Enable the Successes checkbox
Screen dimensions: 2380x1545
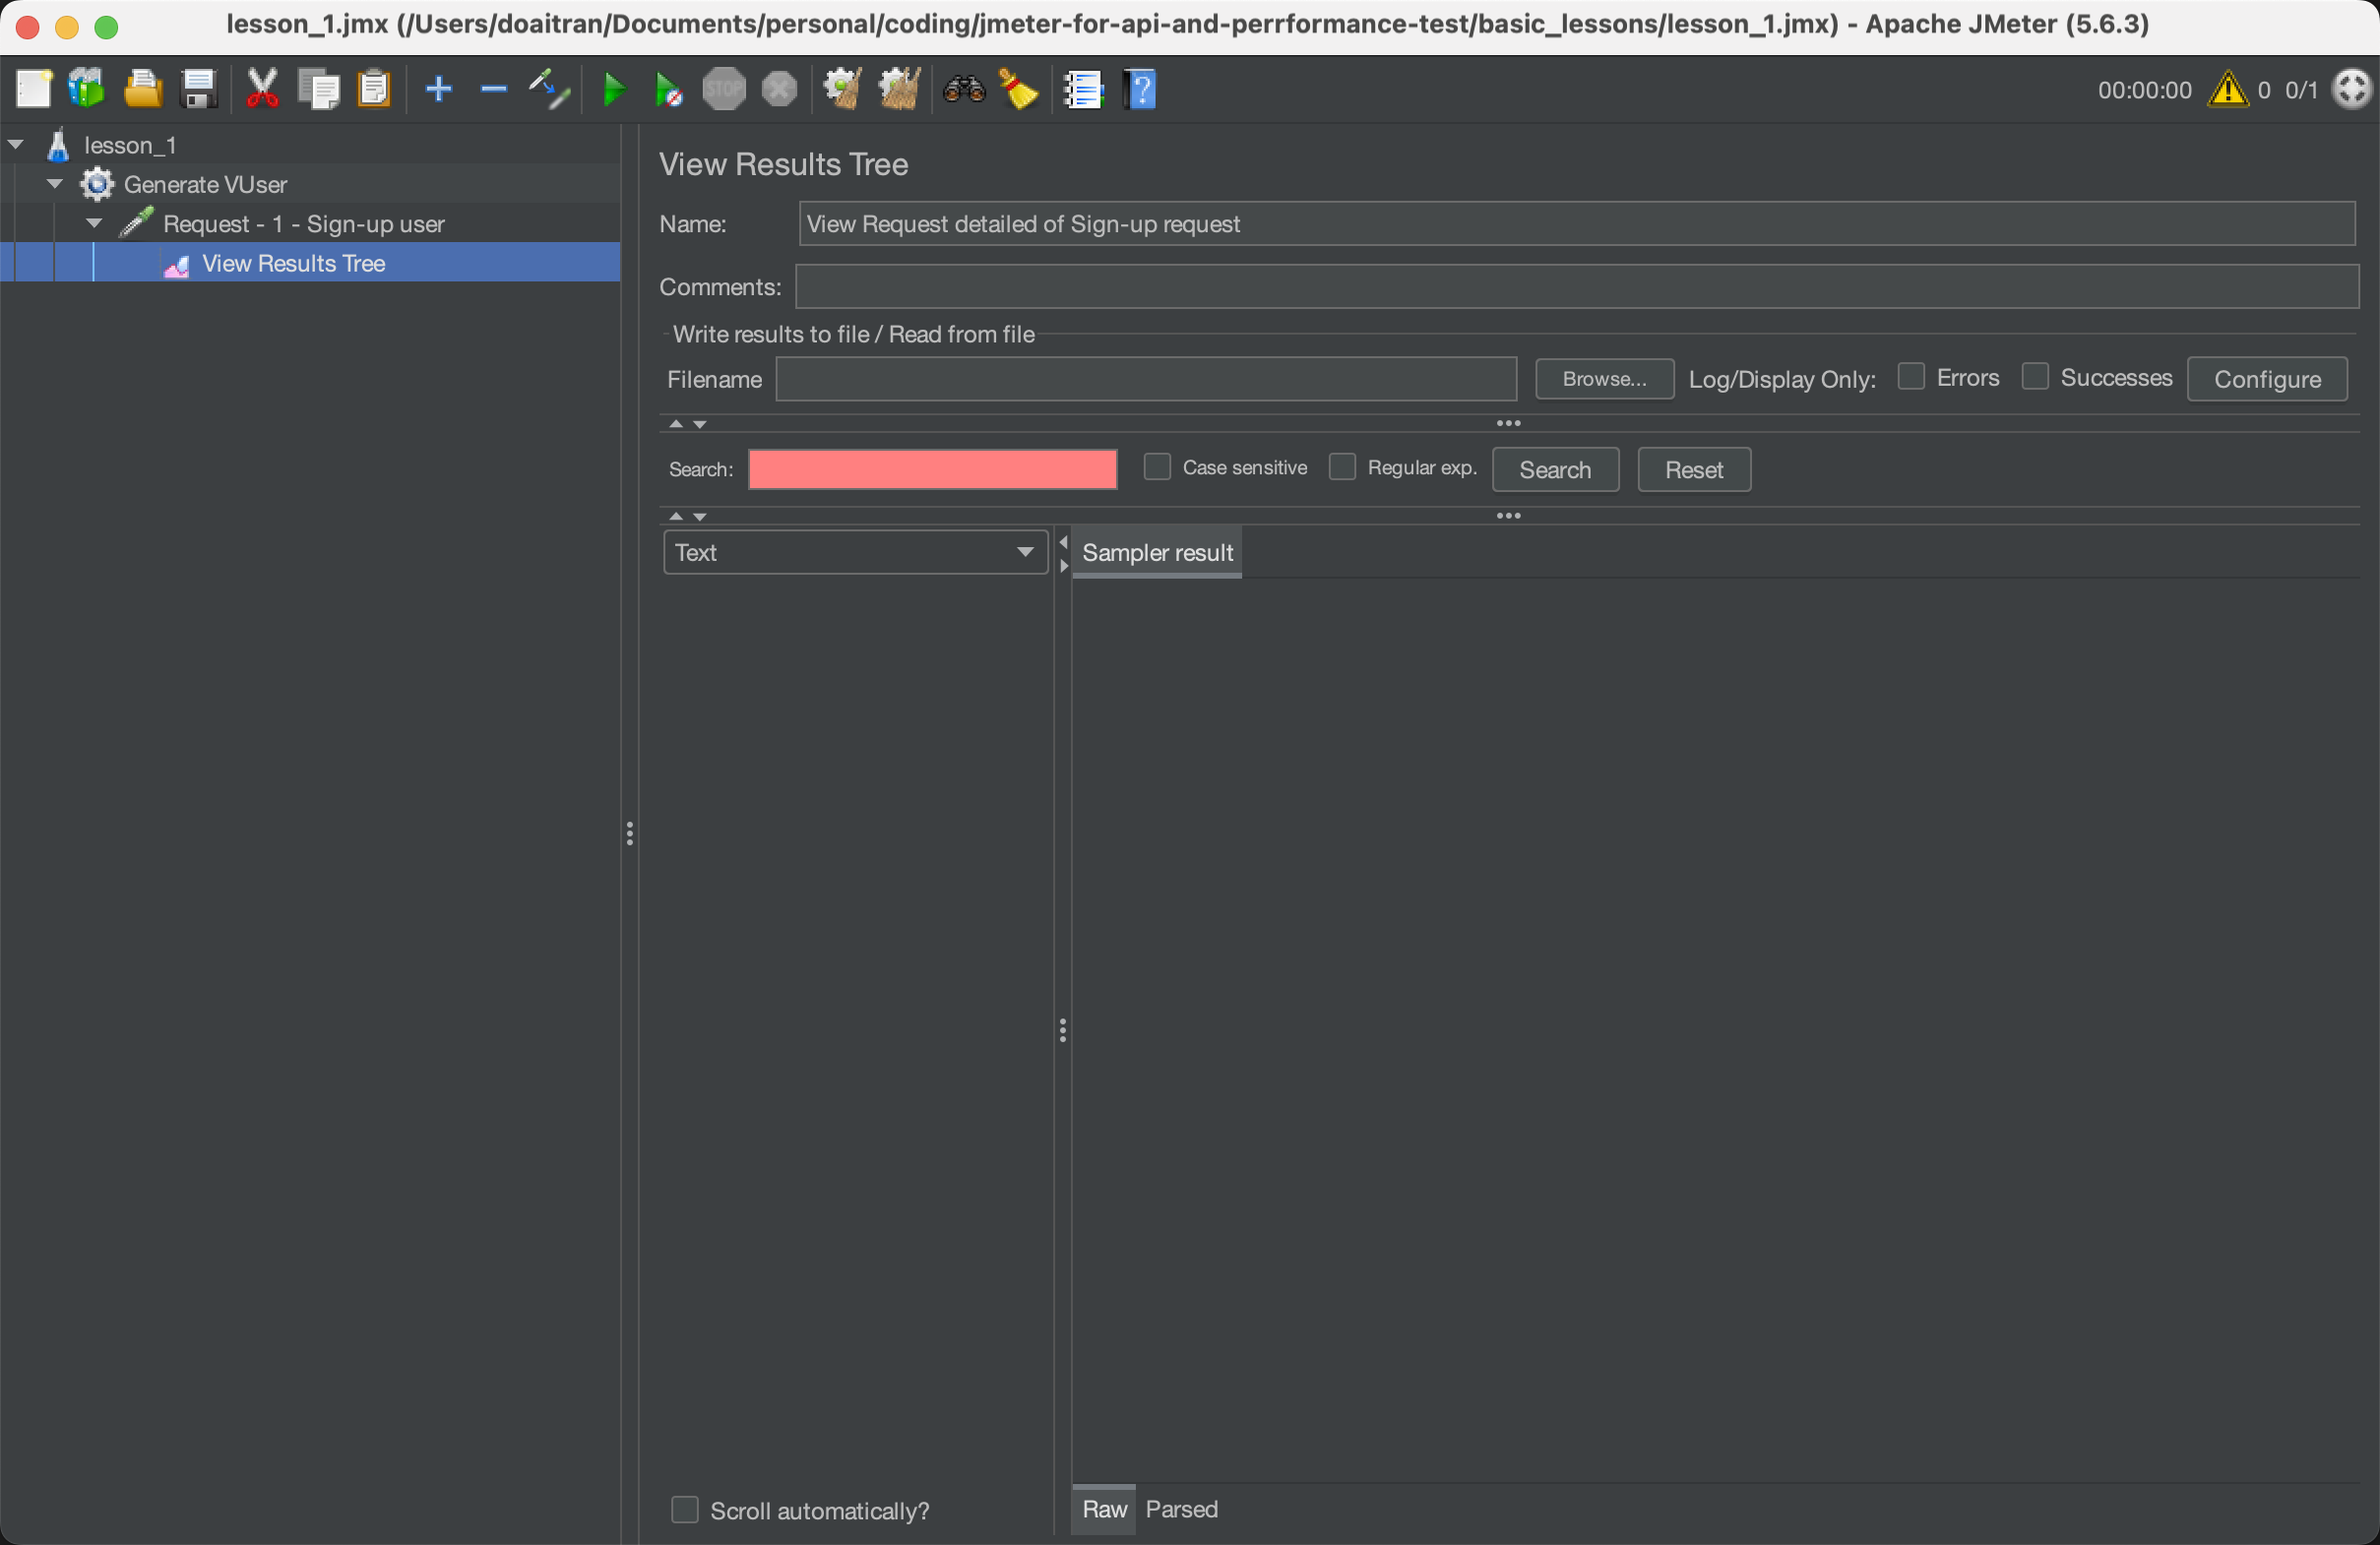2035,377
